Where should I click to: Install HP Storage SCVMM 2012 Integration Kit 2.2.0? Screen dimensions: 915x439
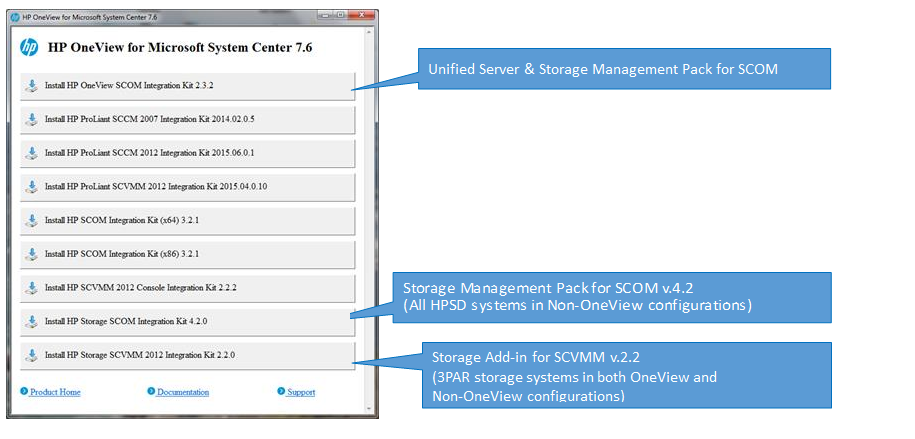(x=187, y=355)
